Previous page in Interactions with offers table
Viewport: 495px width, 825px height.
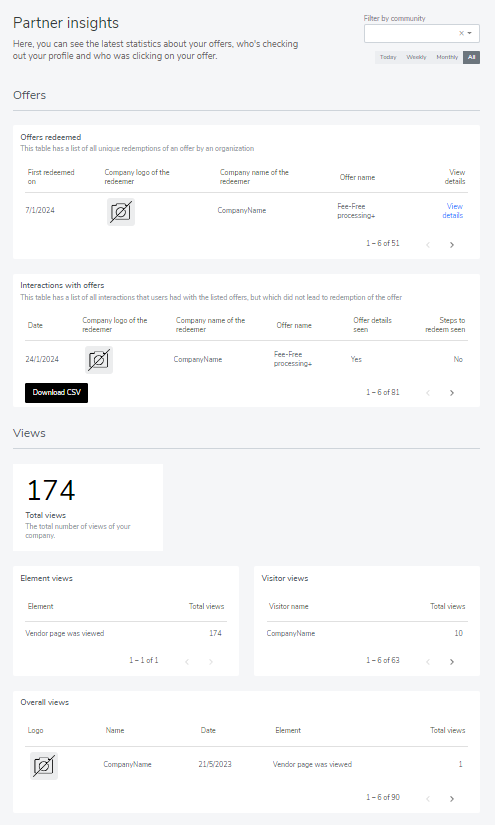(428, 393)
